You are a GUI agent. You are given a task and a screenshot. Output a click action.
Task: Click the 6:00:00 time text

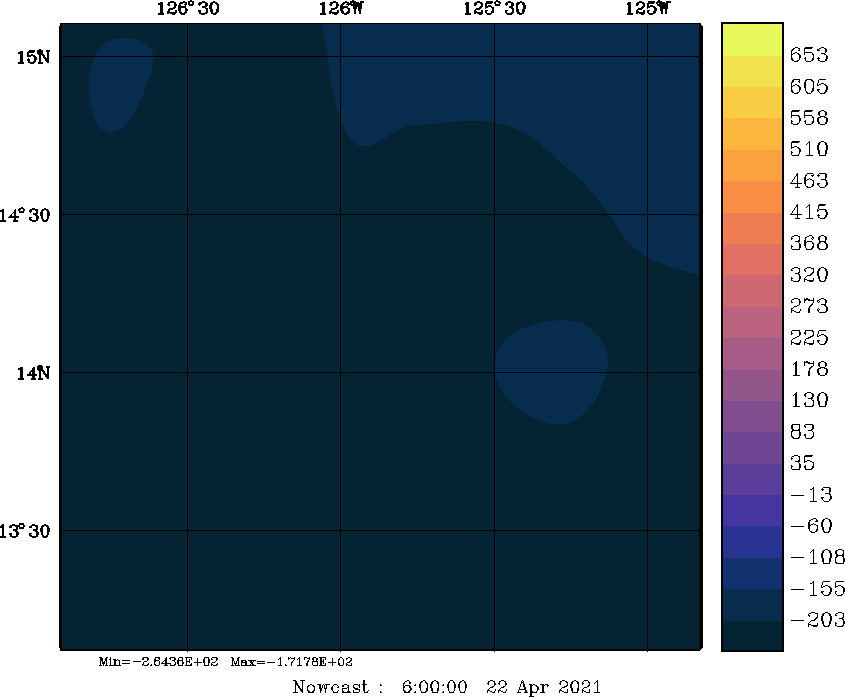434,687
